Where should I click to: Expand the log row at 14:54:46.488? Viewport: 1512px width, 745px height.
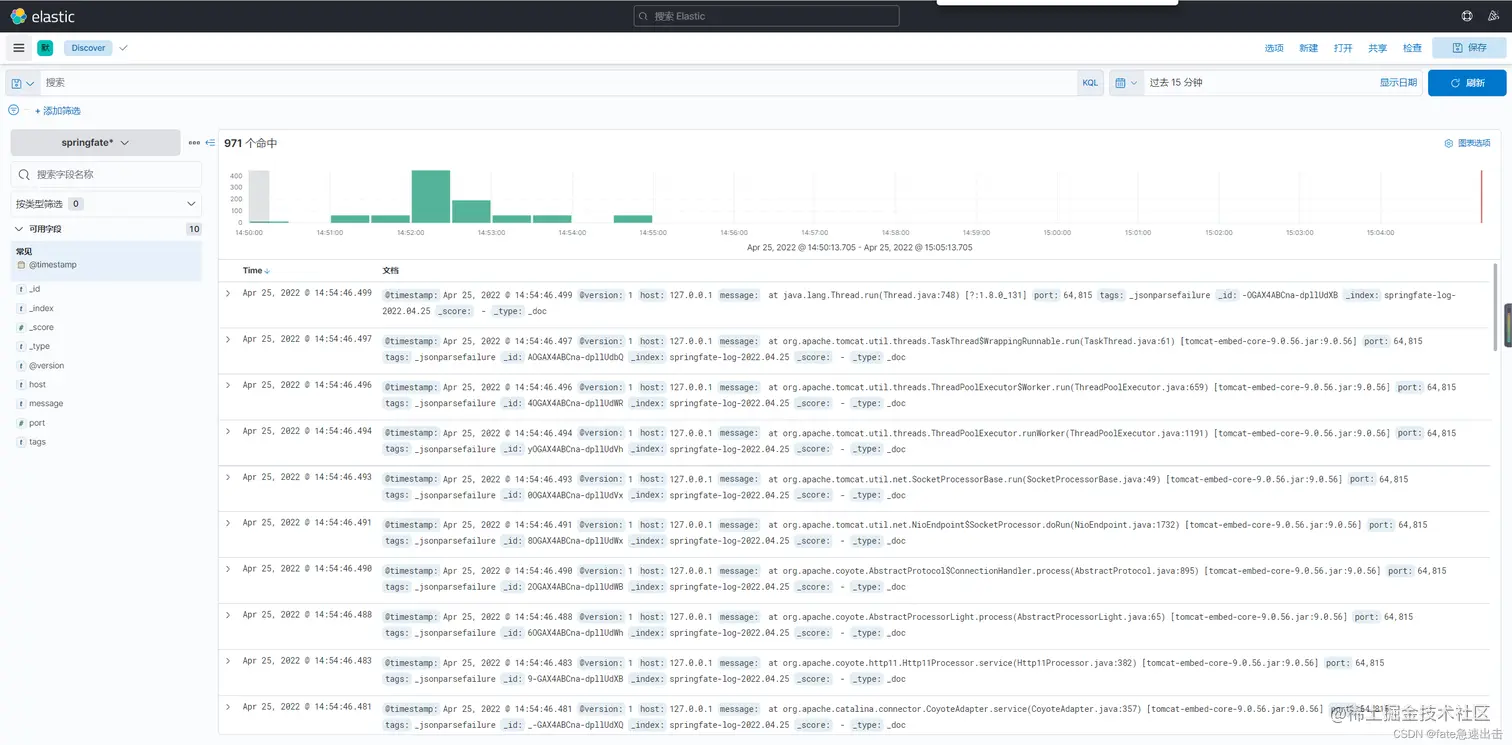[x=228, y=615]
